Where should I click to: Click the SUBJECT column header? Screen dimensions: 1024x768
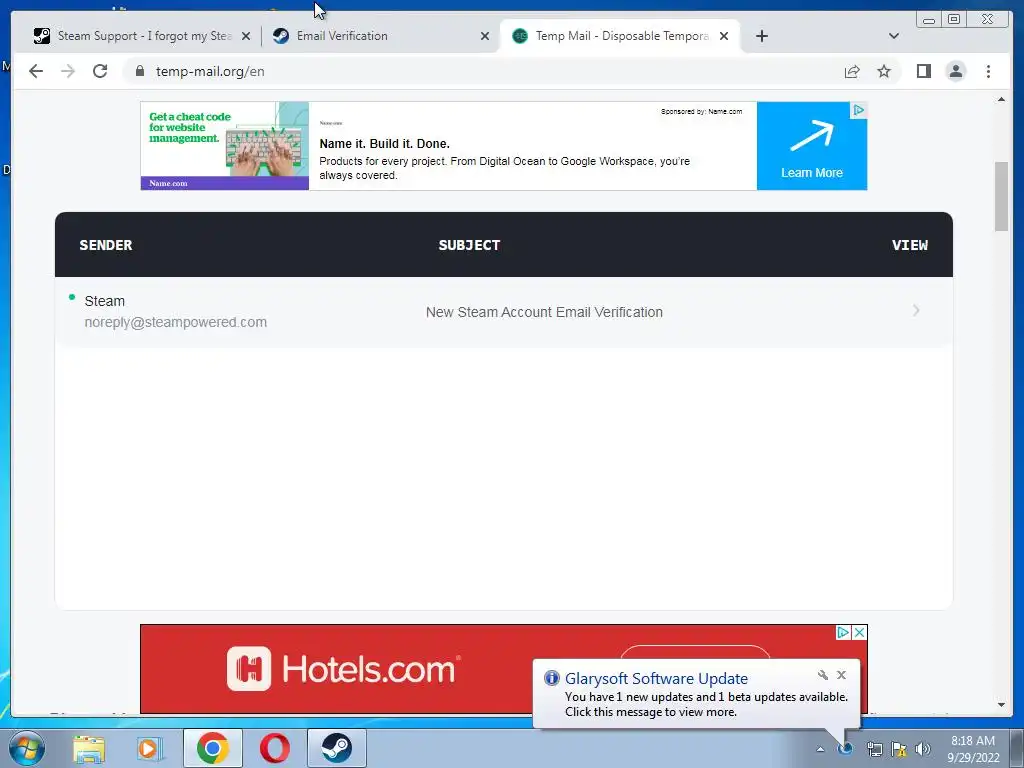(x=469, y=245)
